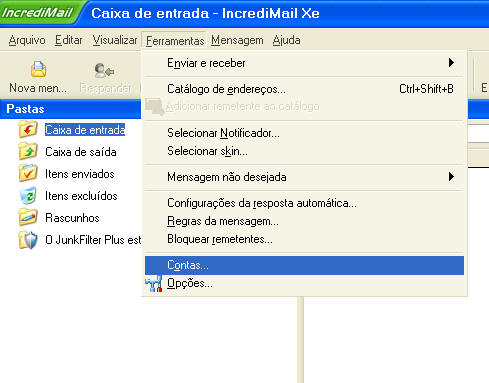Select O JunkFilter Plus folder label
Viewport: 489px width, 383px height.
(93, 240)
